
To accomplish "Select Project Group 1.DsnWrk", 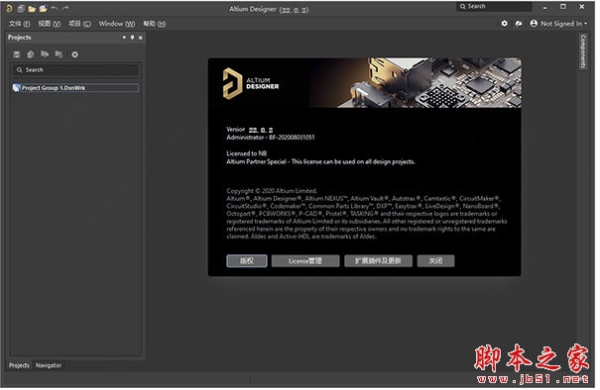I will point(75,88).
